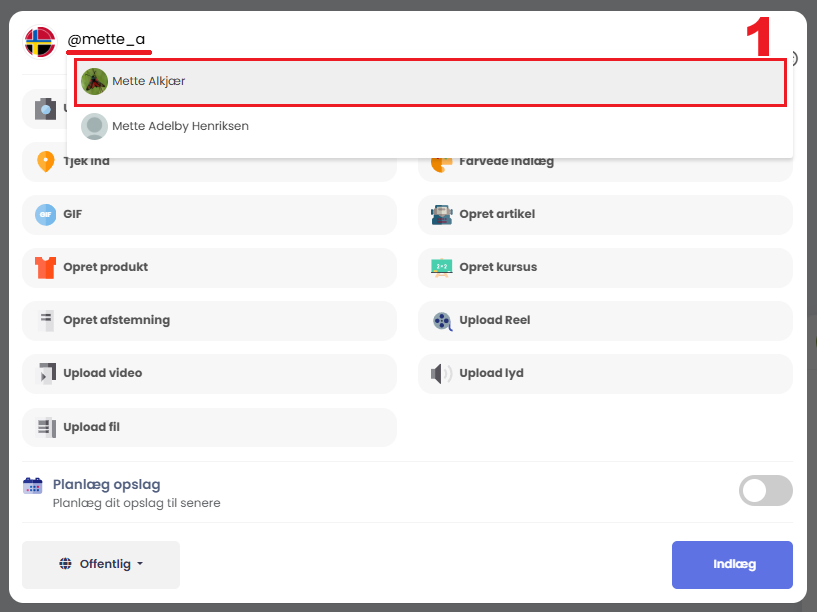The height and width of the screenshot is (612, 817).
Task: Click the GIF icon
Action: (45, 215)
